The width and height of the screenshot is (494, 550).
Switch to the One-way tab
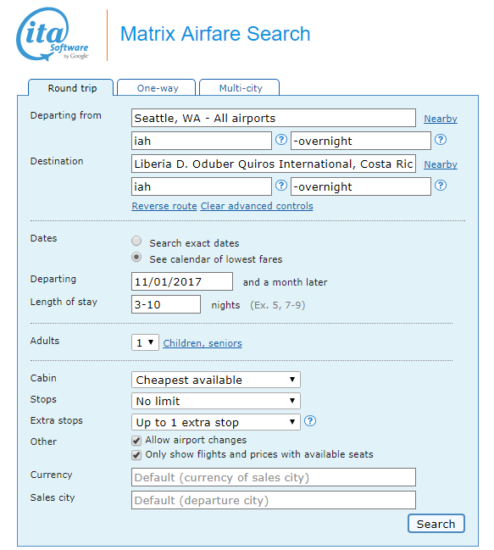pos(156,88)
